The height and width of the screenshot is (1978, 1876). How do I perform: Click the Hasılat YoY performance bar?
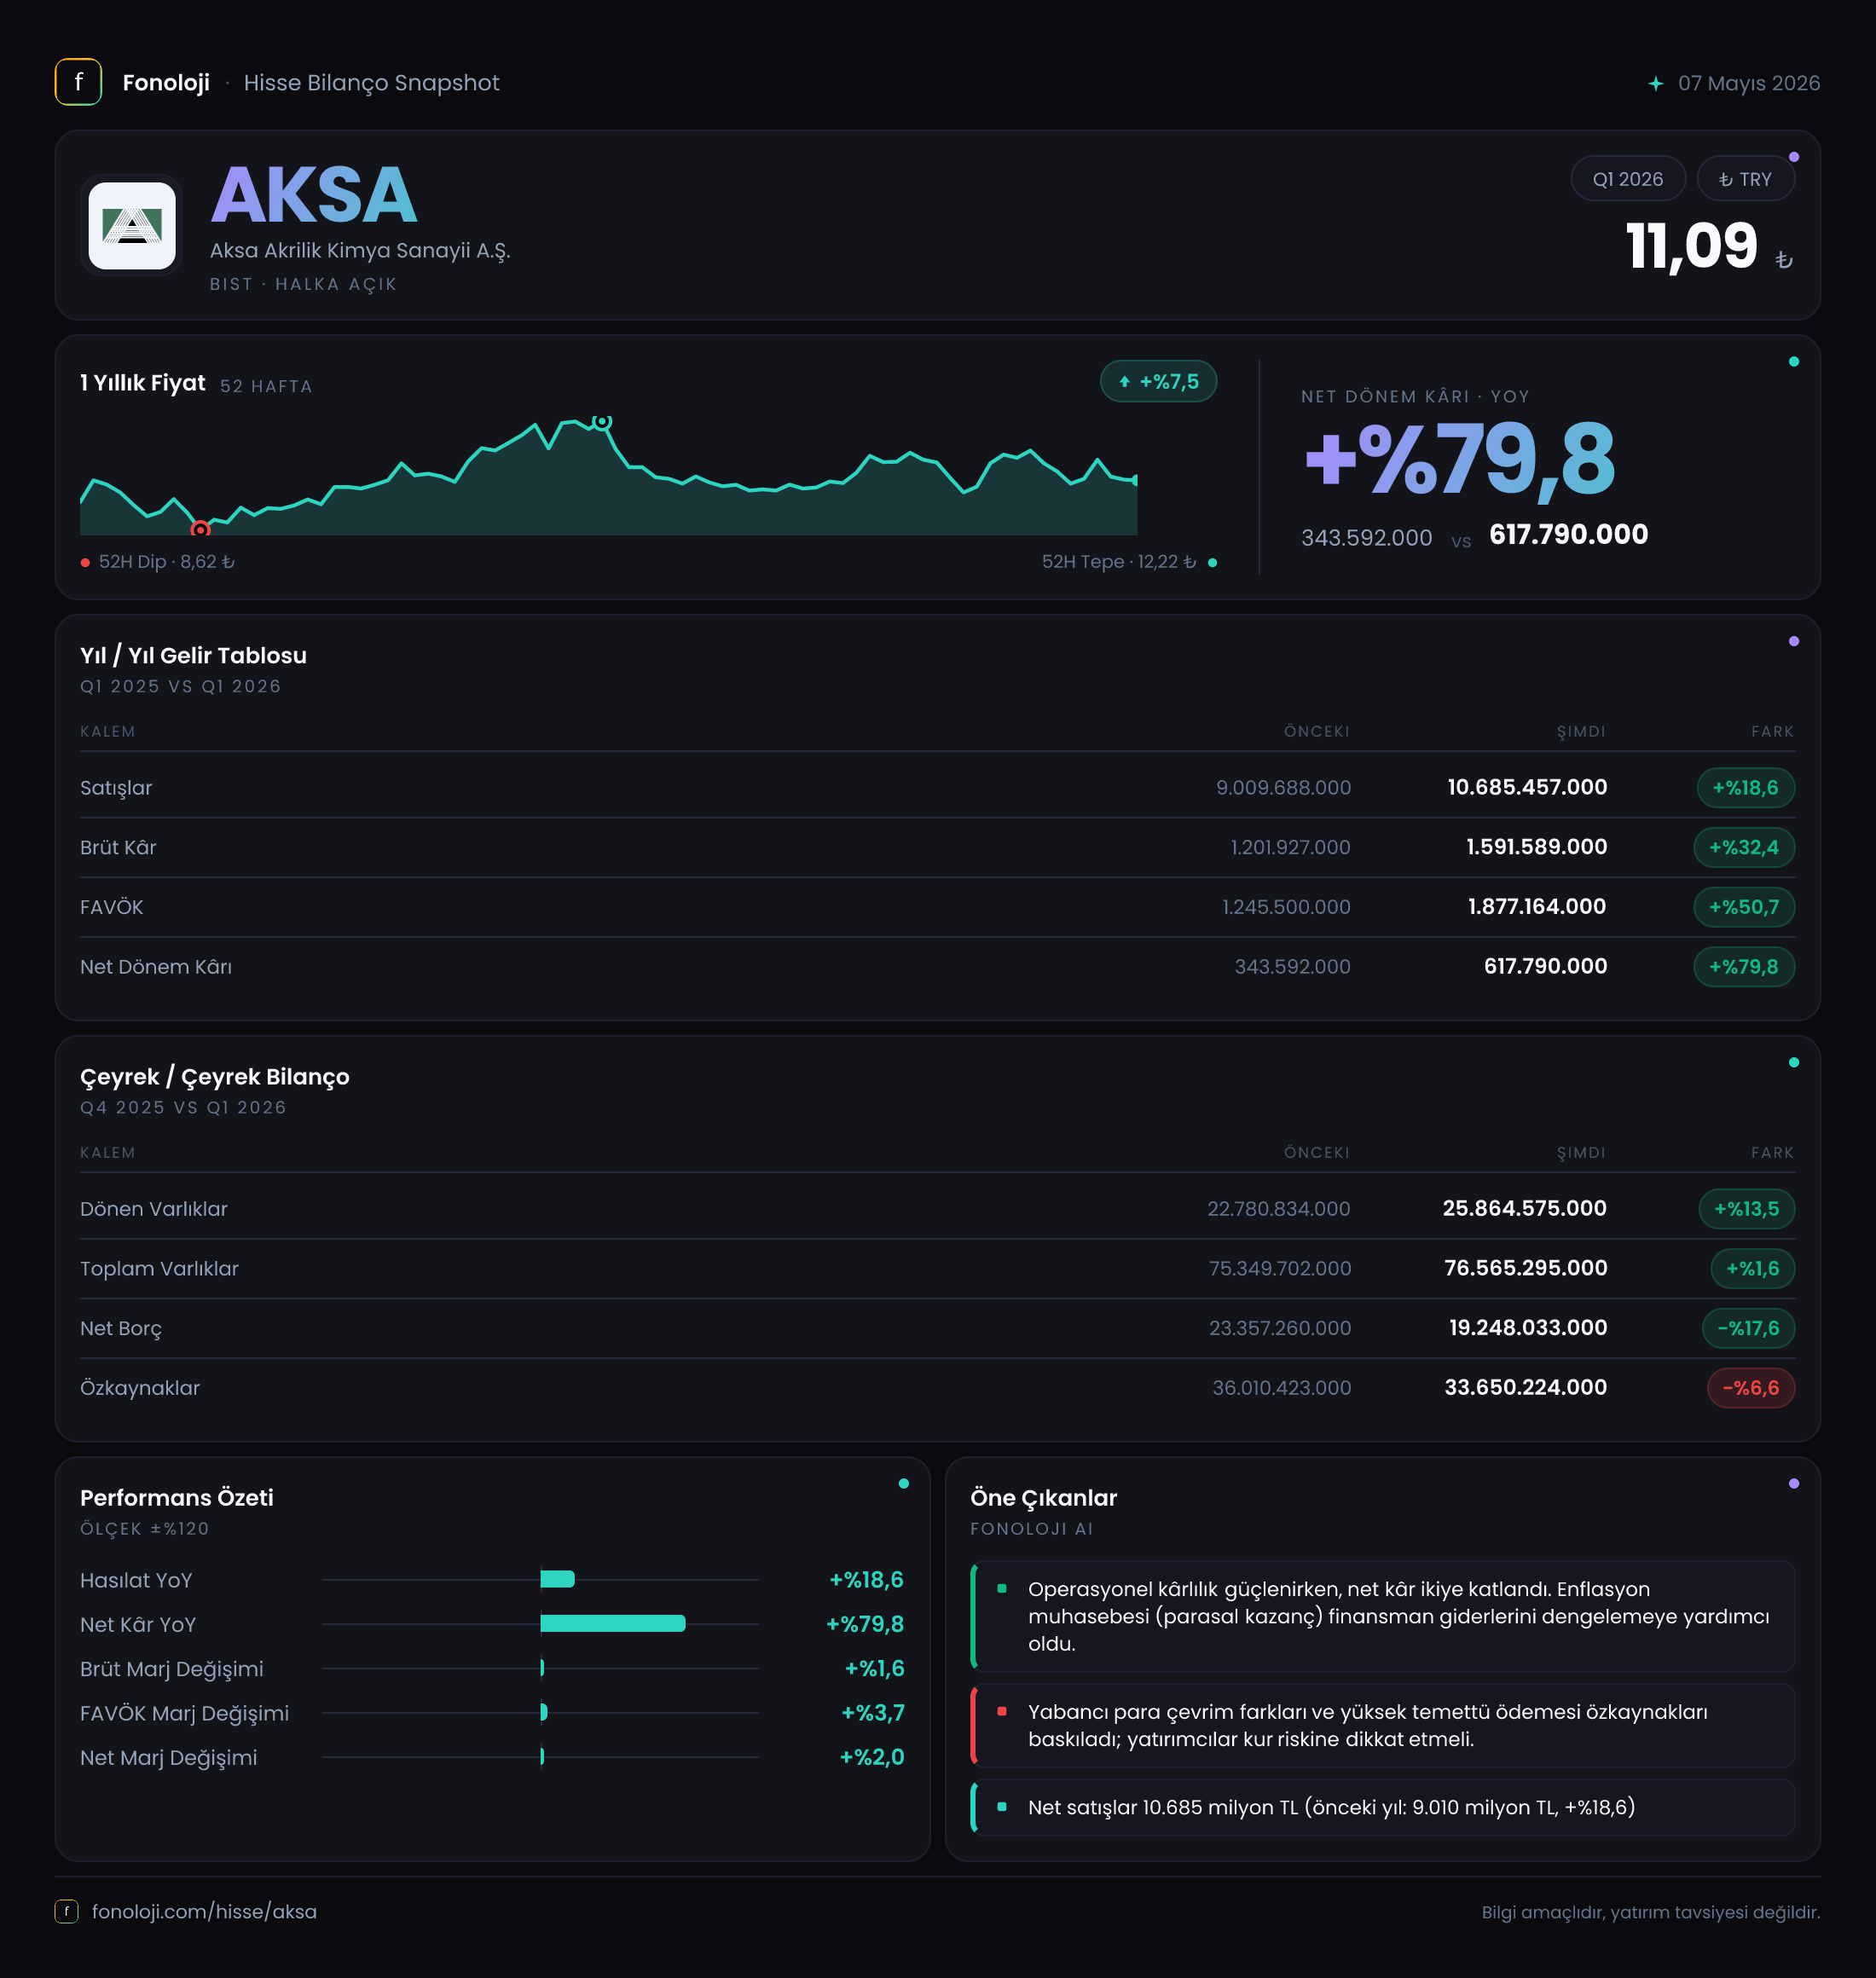tap(557, 1579)
